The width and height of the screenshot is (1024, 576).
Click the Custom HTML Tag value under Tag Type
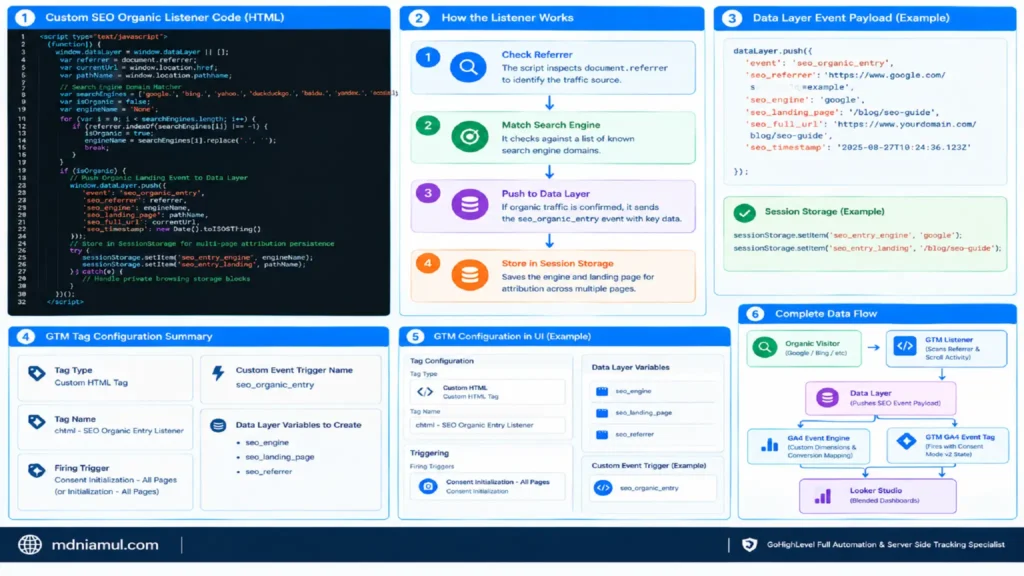coord(91,383)
